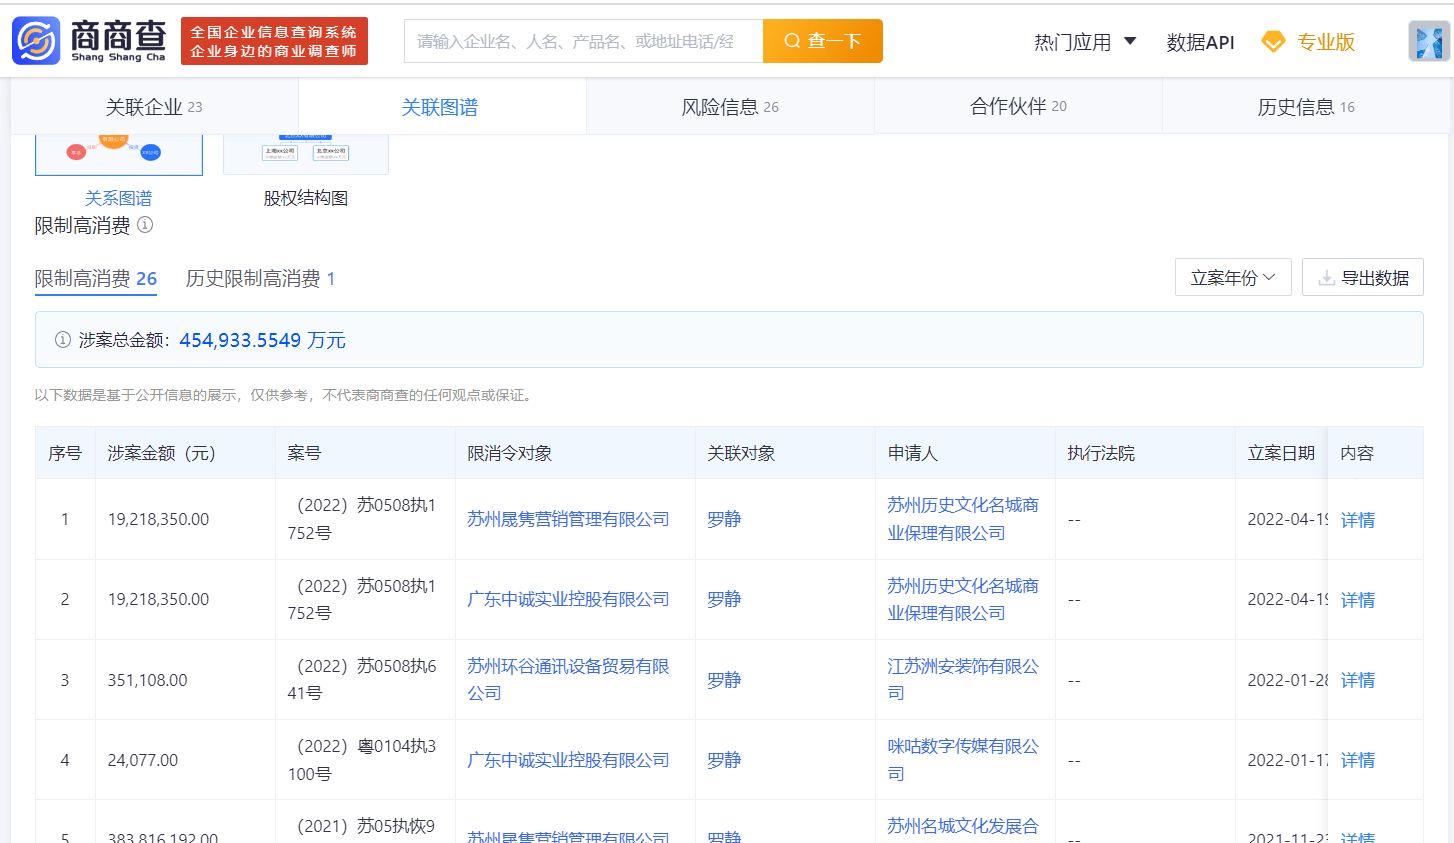Switch to the 风险信息 tab

pos(730,107)
